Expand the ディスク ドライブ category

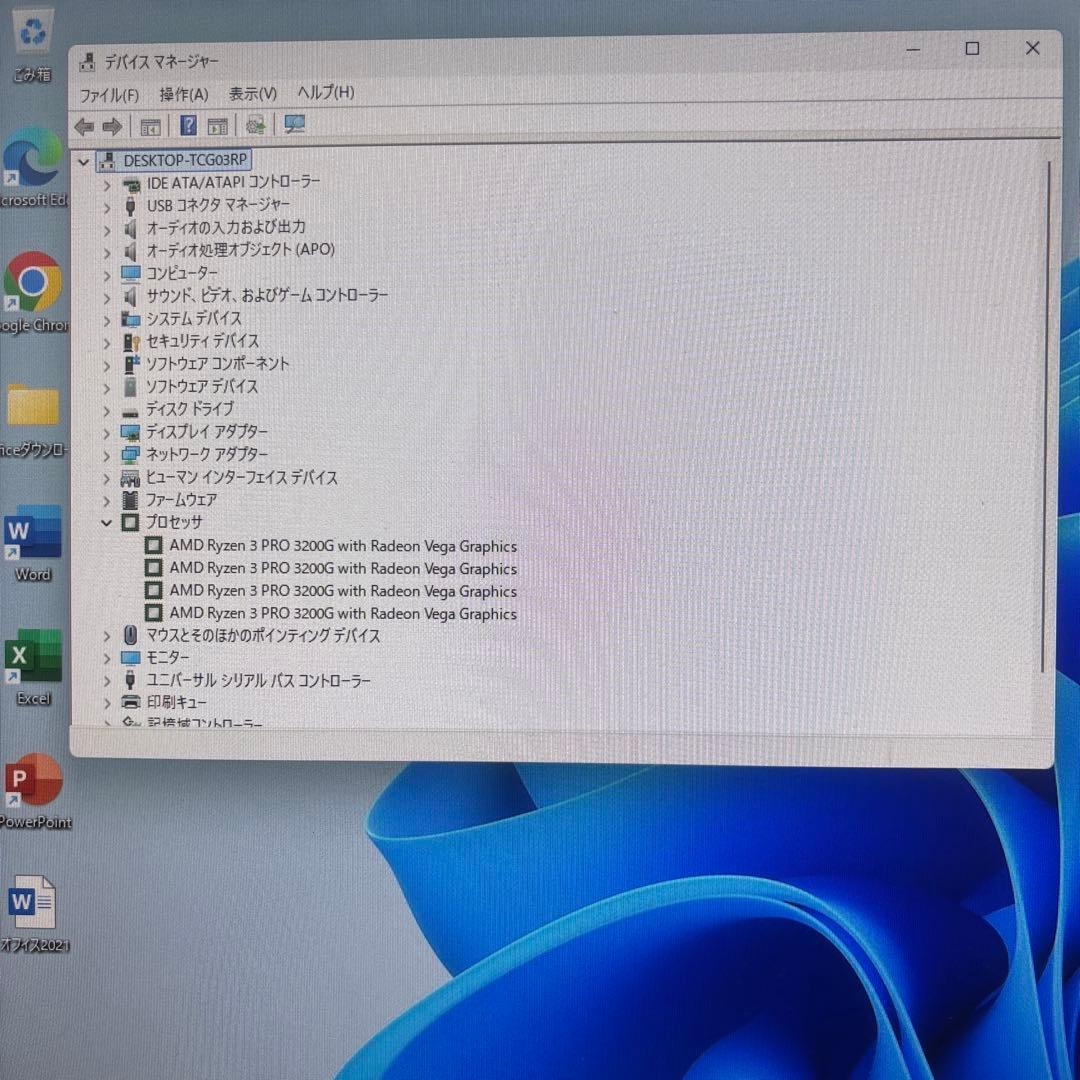(107, 409)
